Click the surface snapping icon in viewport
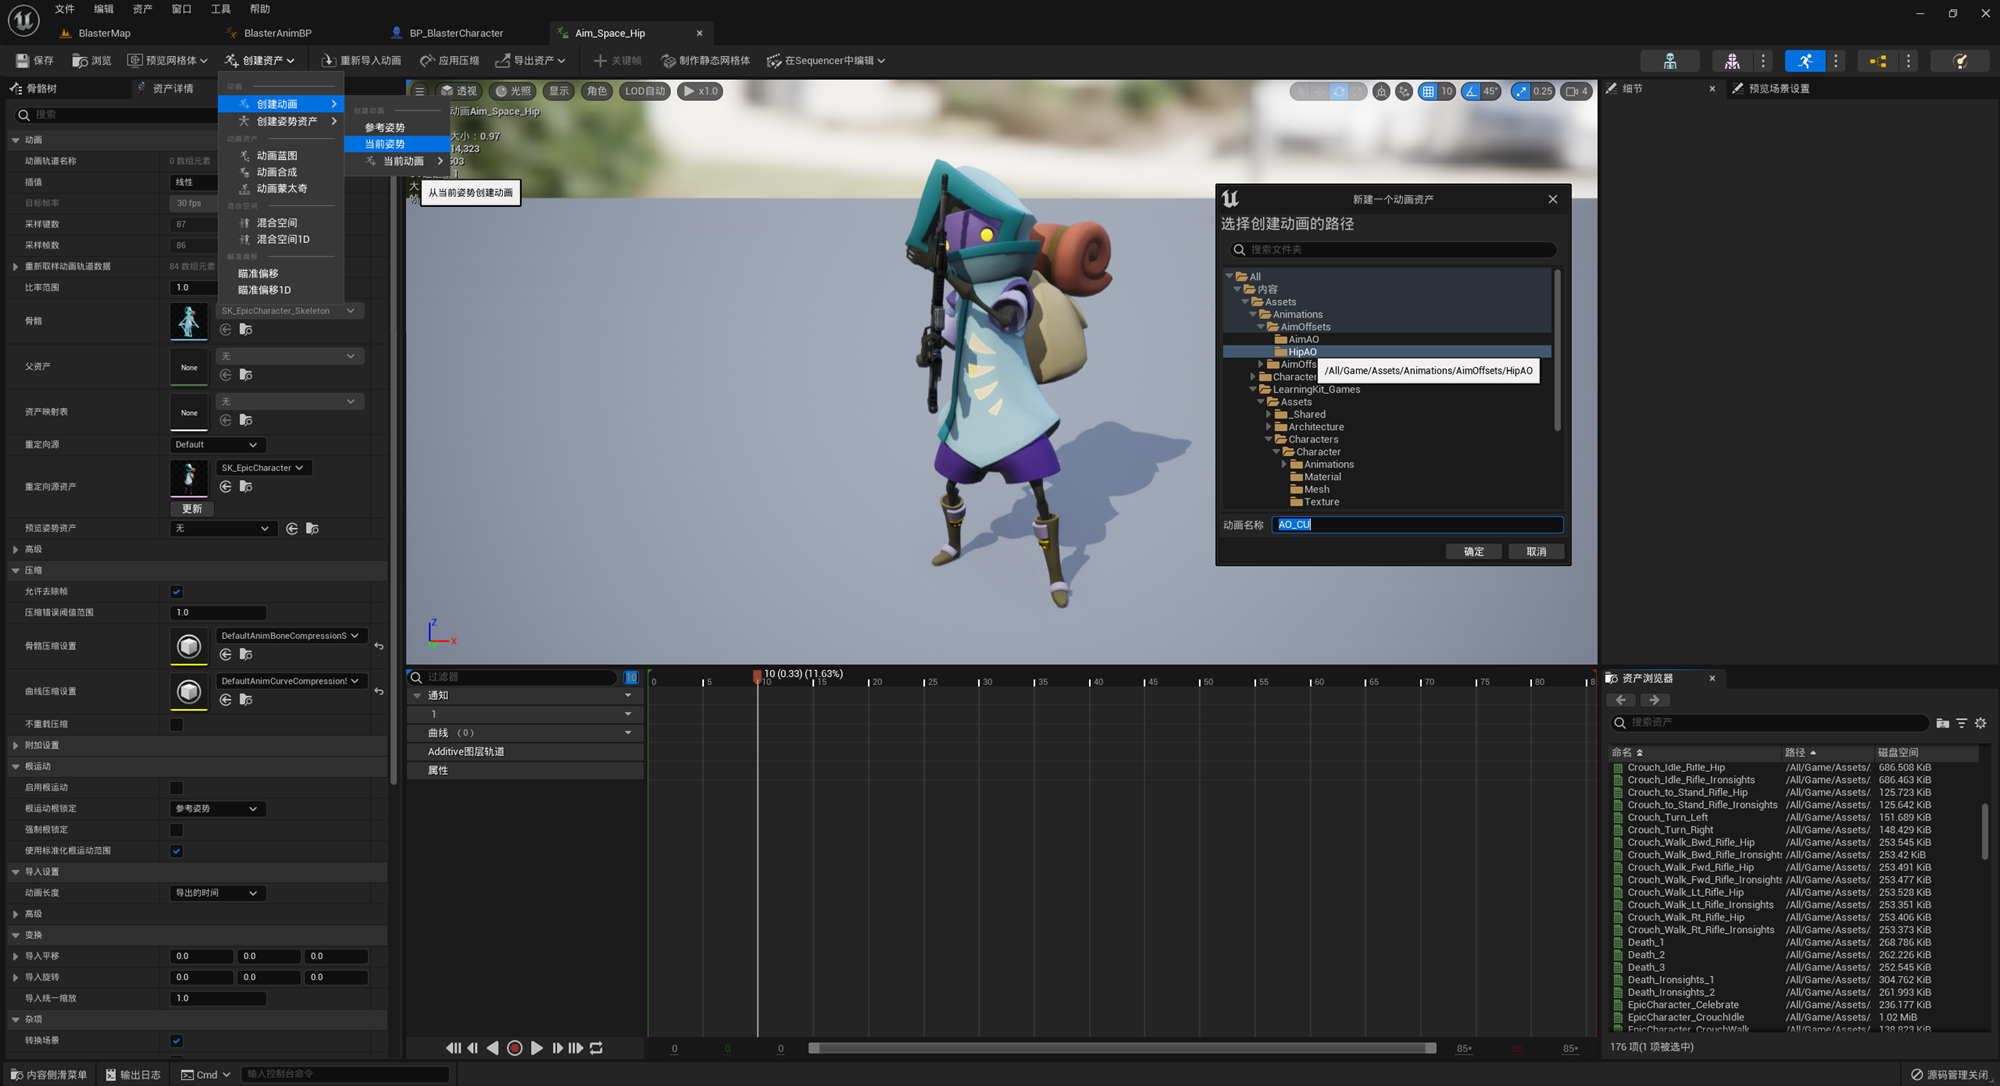This screenshot has height=1086, width=2000. click(1404, 91)
